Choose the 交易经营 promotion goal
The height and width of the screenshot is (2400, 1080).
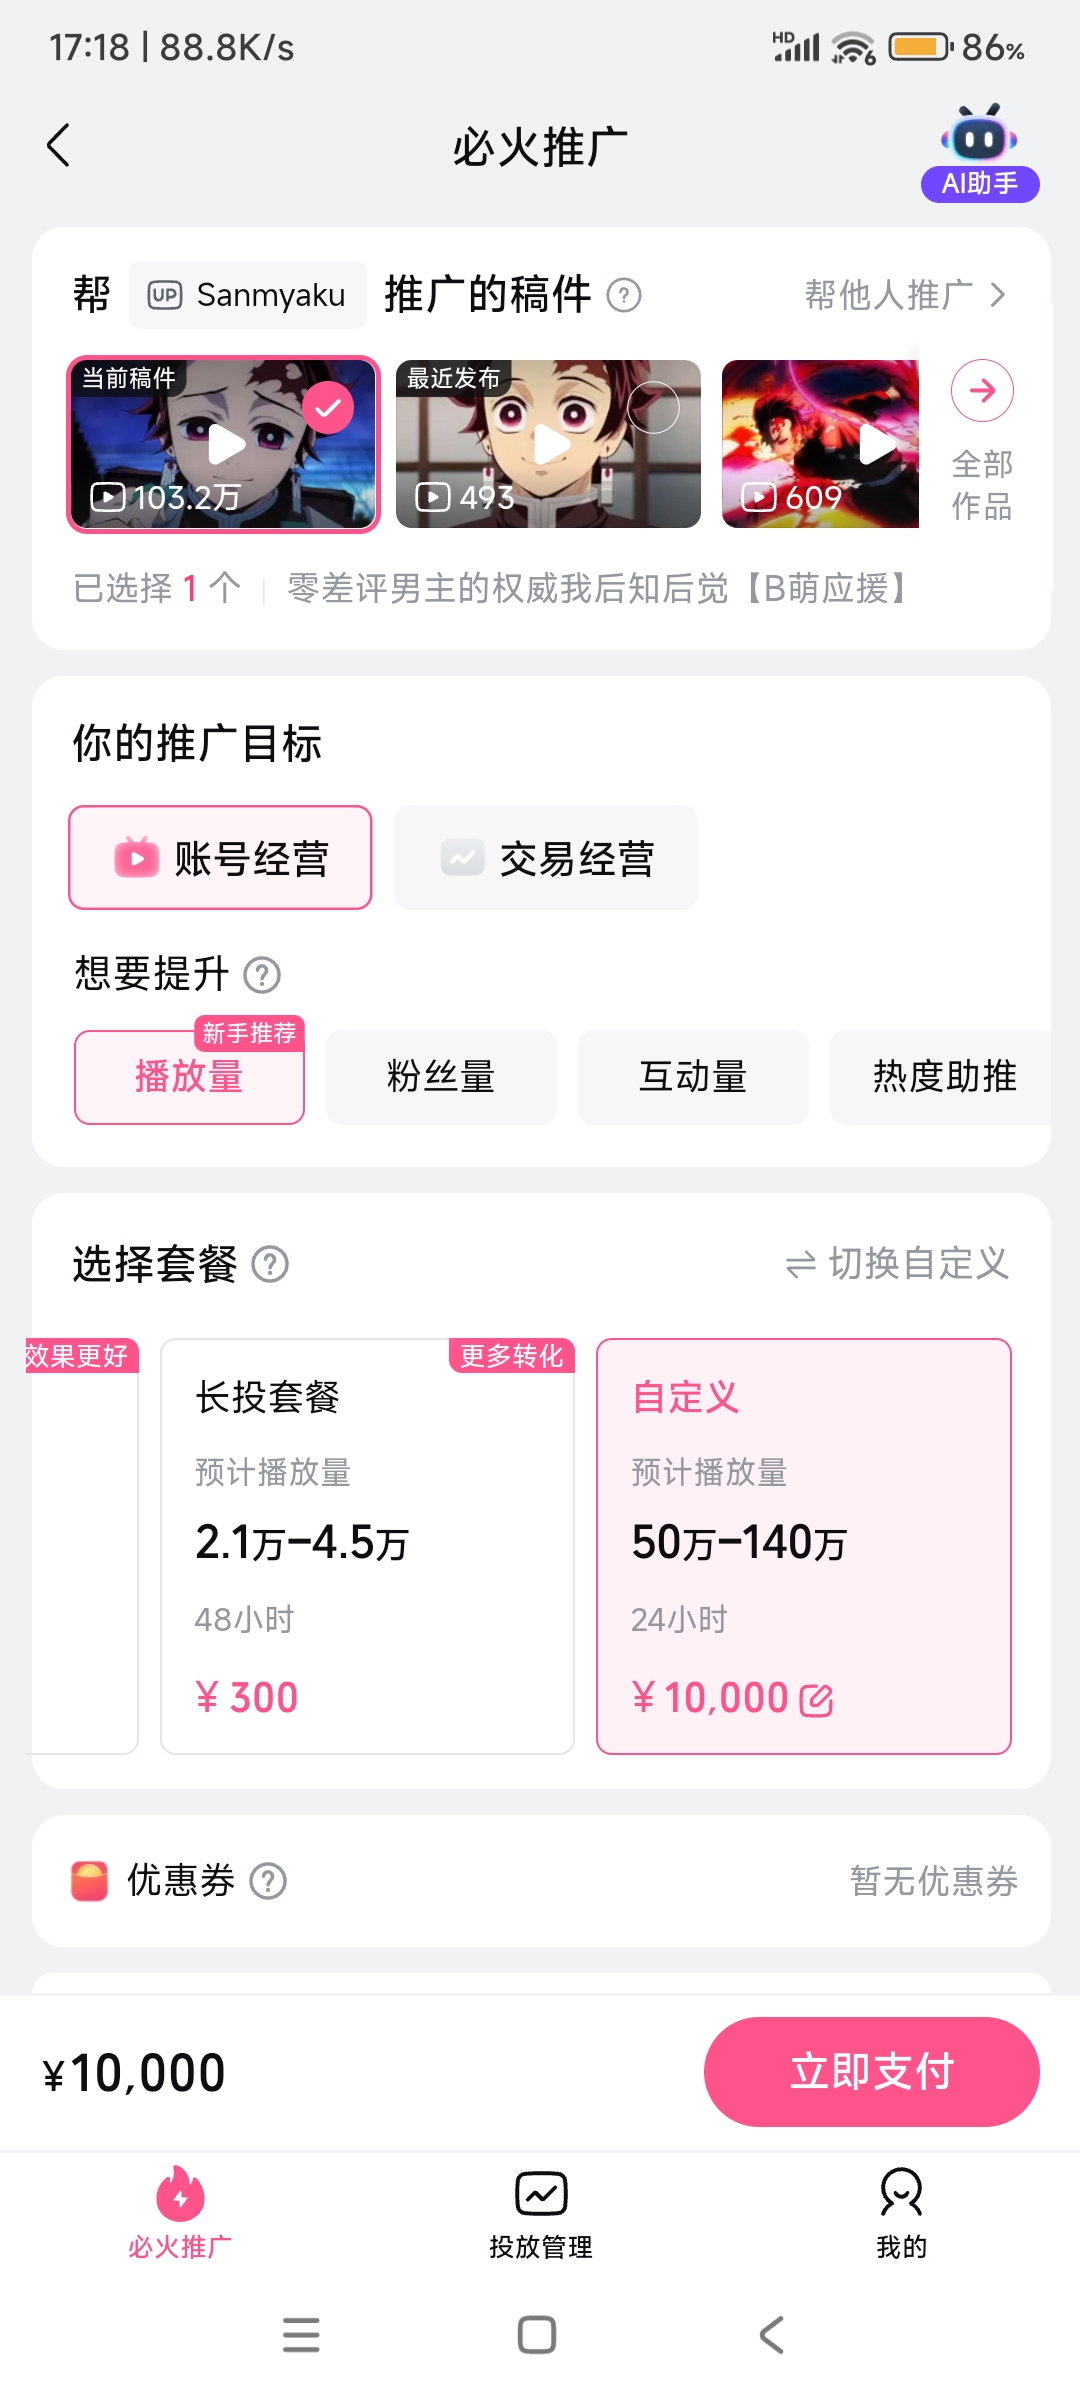(x=546, y=858)
